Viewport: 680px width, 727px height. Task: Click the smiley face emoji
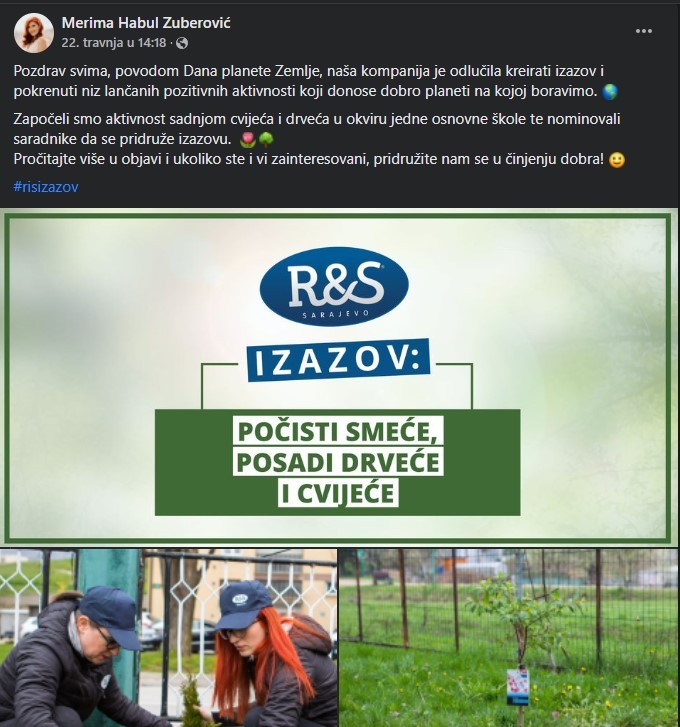(616, 160)
